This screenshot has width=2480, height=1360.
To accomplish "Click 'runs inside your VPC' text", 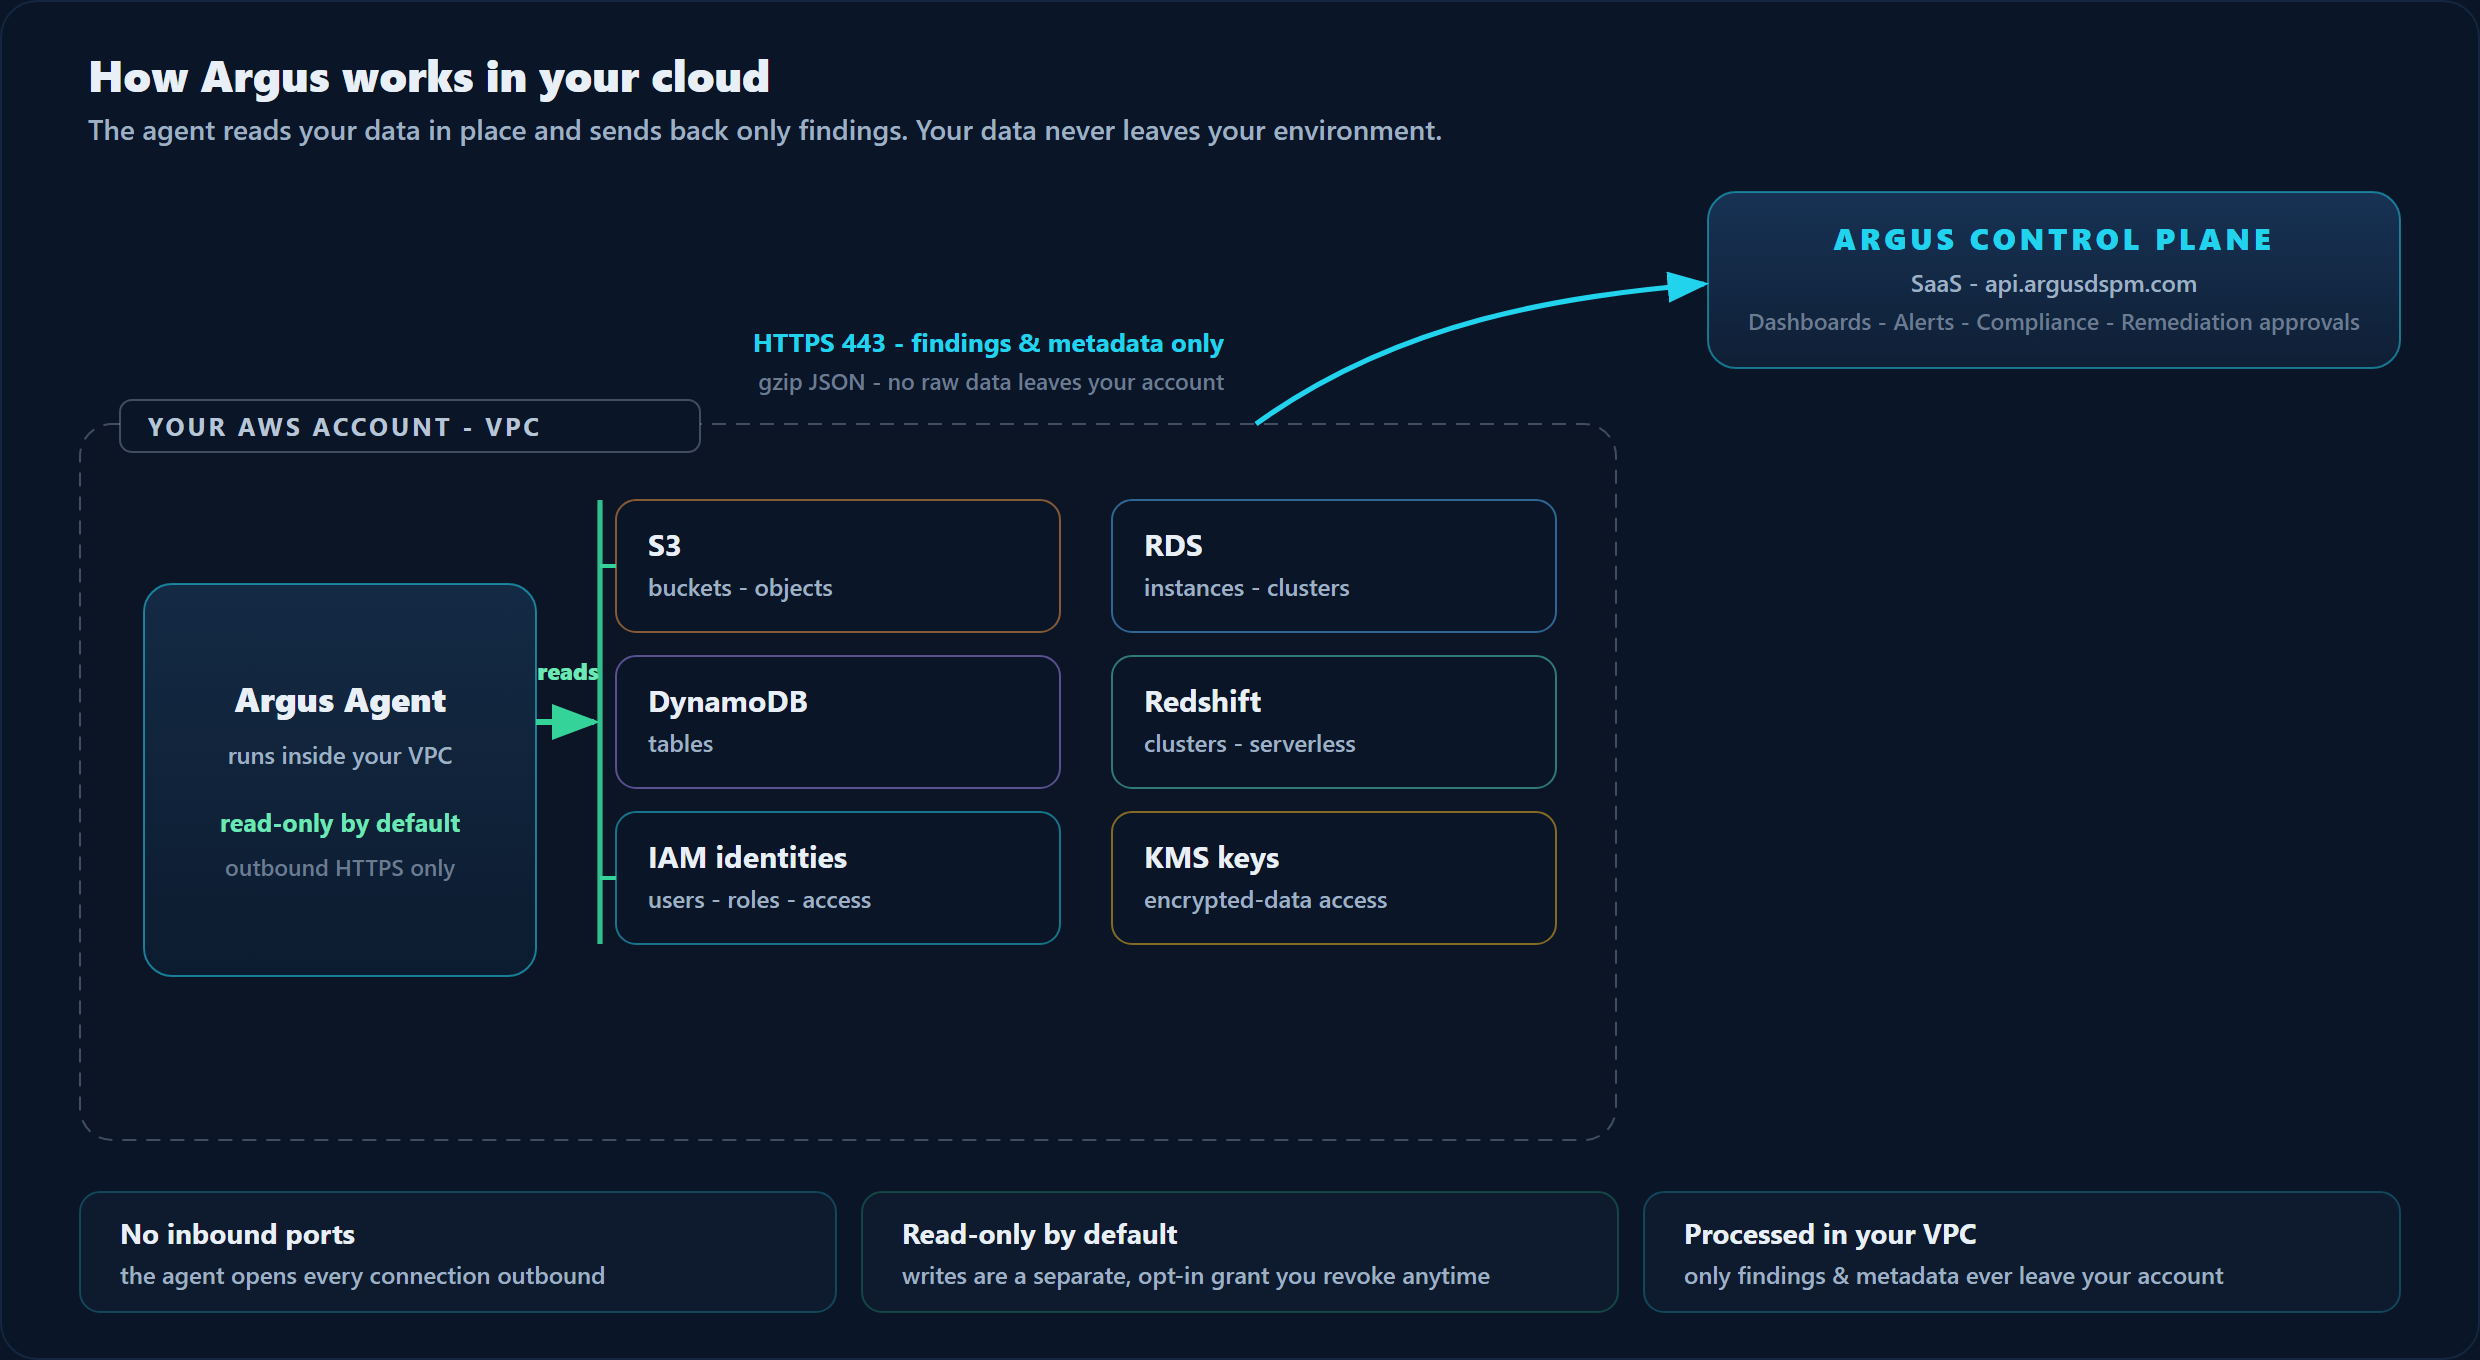I will [340, 756].
